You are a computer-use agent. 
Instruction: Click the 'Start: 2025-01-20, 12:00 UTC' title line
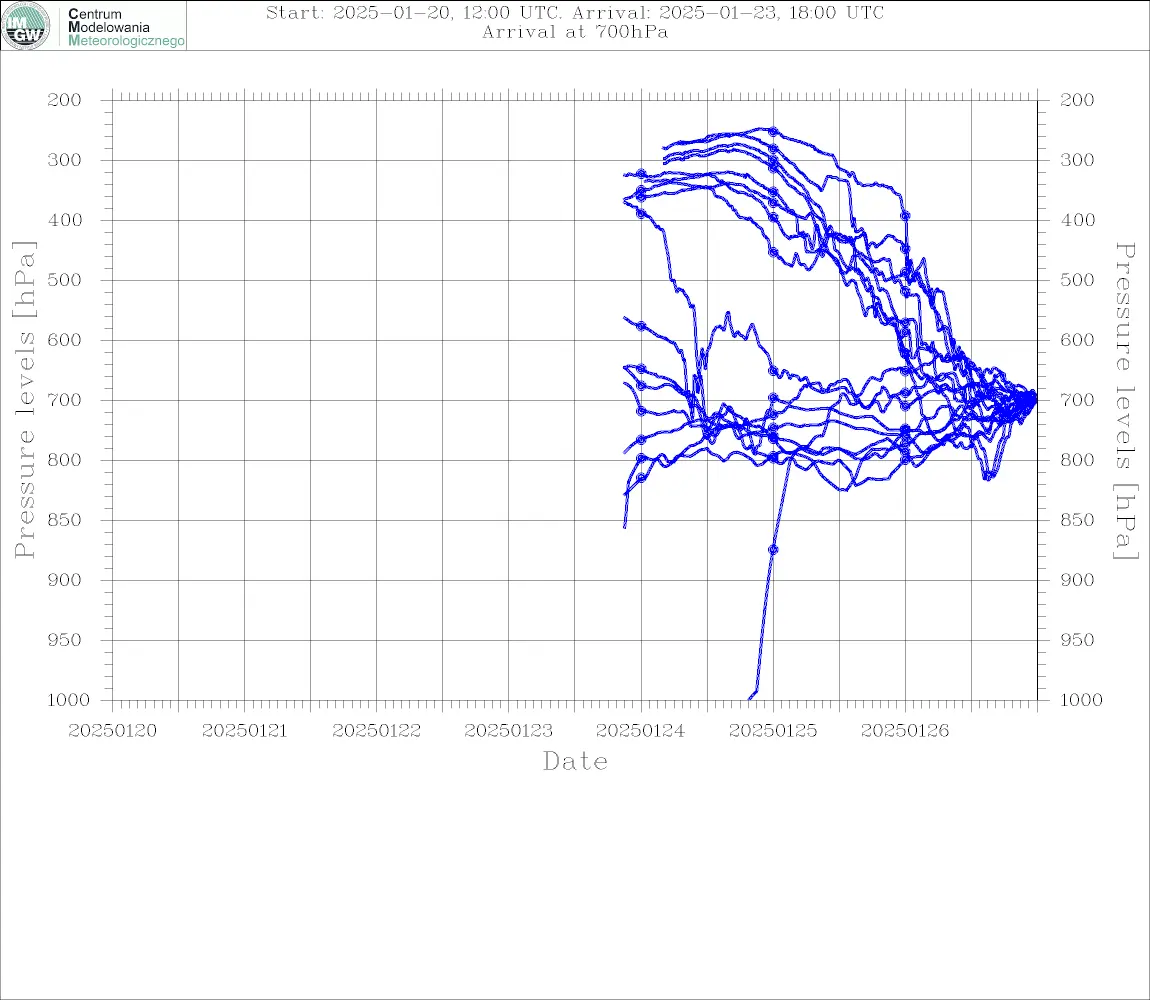coord(575,12)
